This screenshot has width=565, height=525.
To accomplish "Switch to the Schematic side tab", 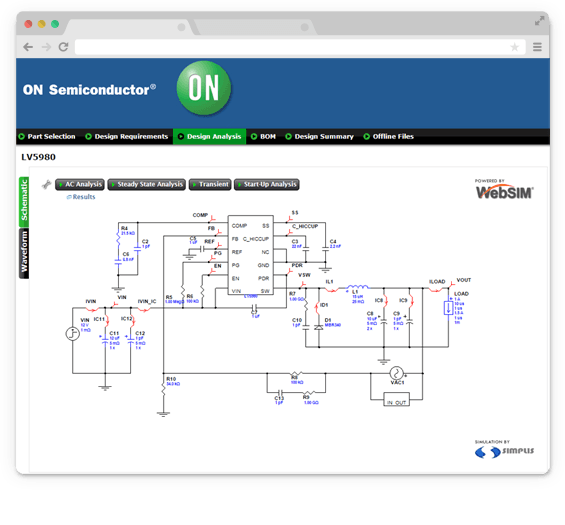I will tap(24, 201).
